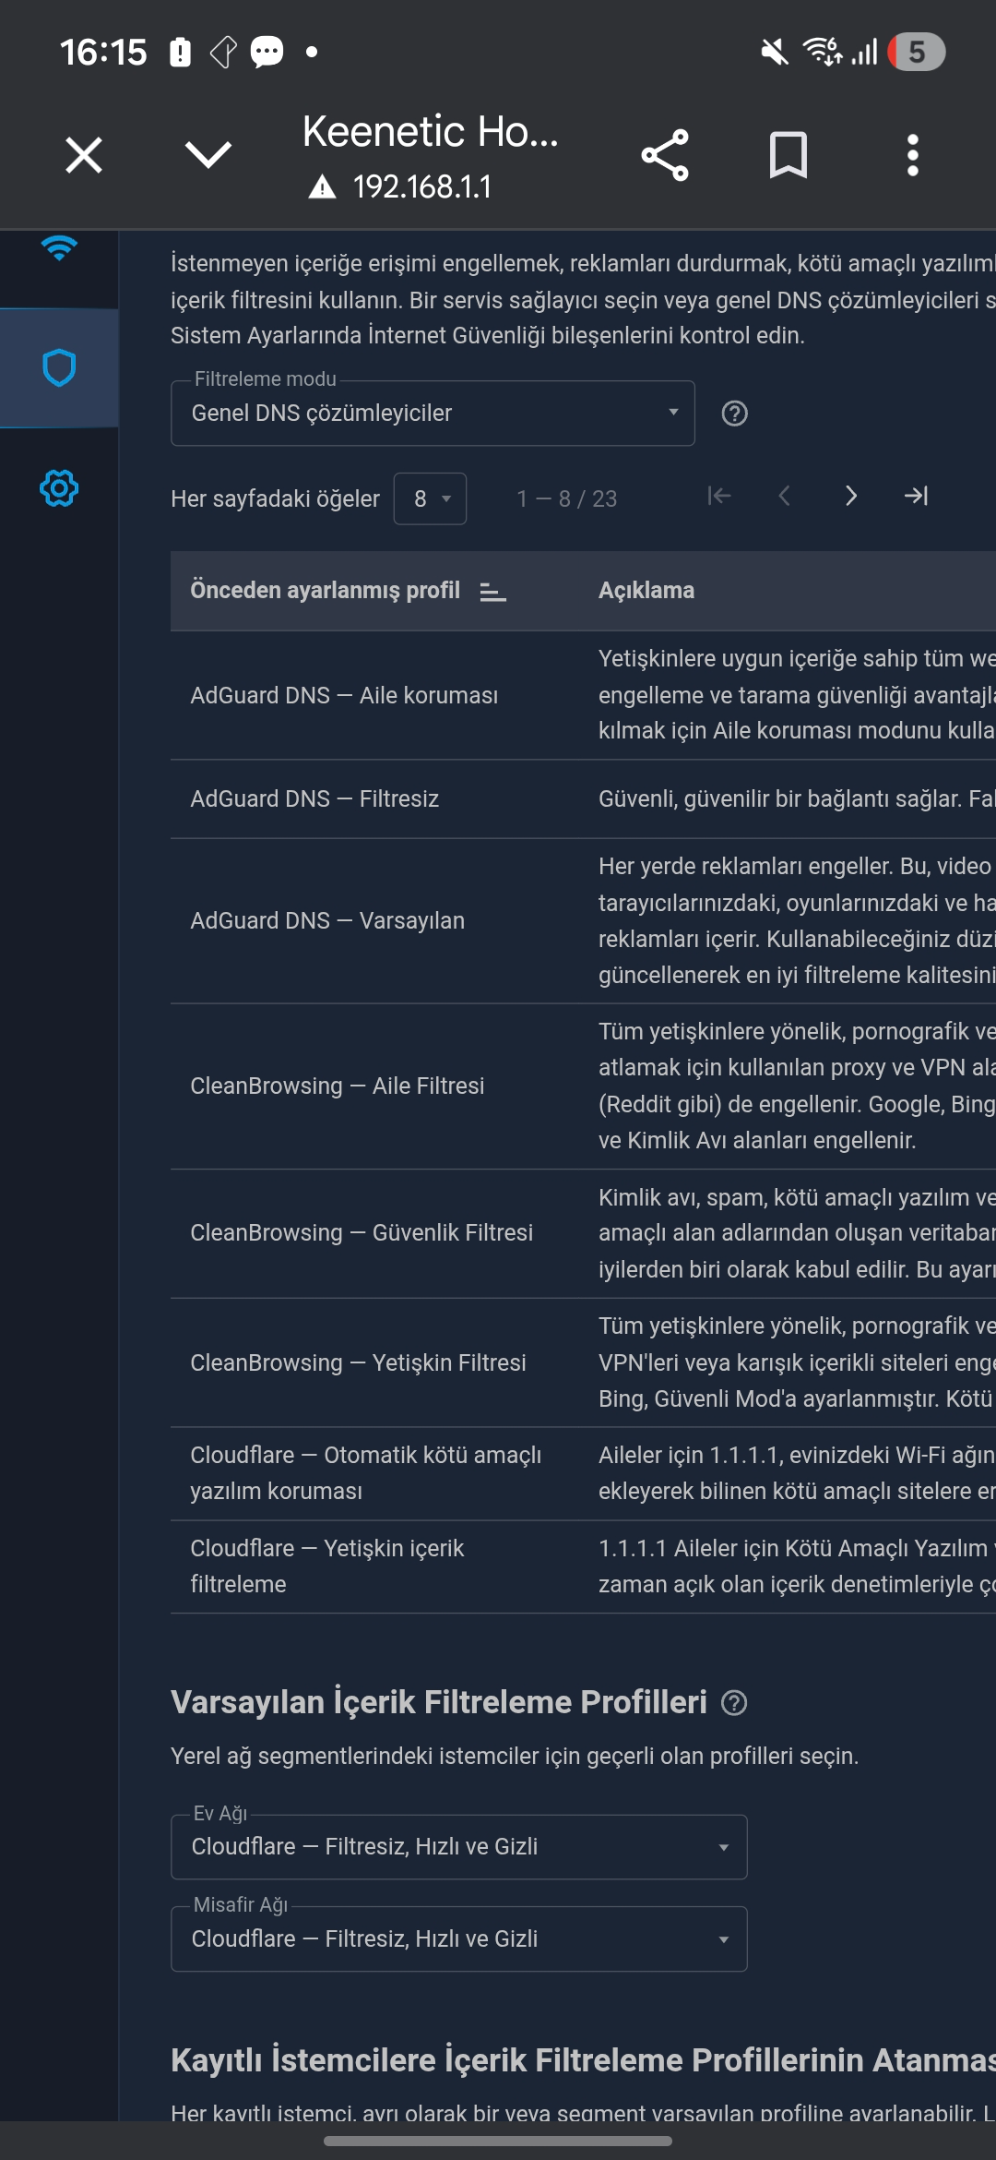The width and height of the screenshot is (996, 2160).
Task: Expand the browser chevron down menu
Action: click(208, 155)
